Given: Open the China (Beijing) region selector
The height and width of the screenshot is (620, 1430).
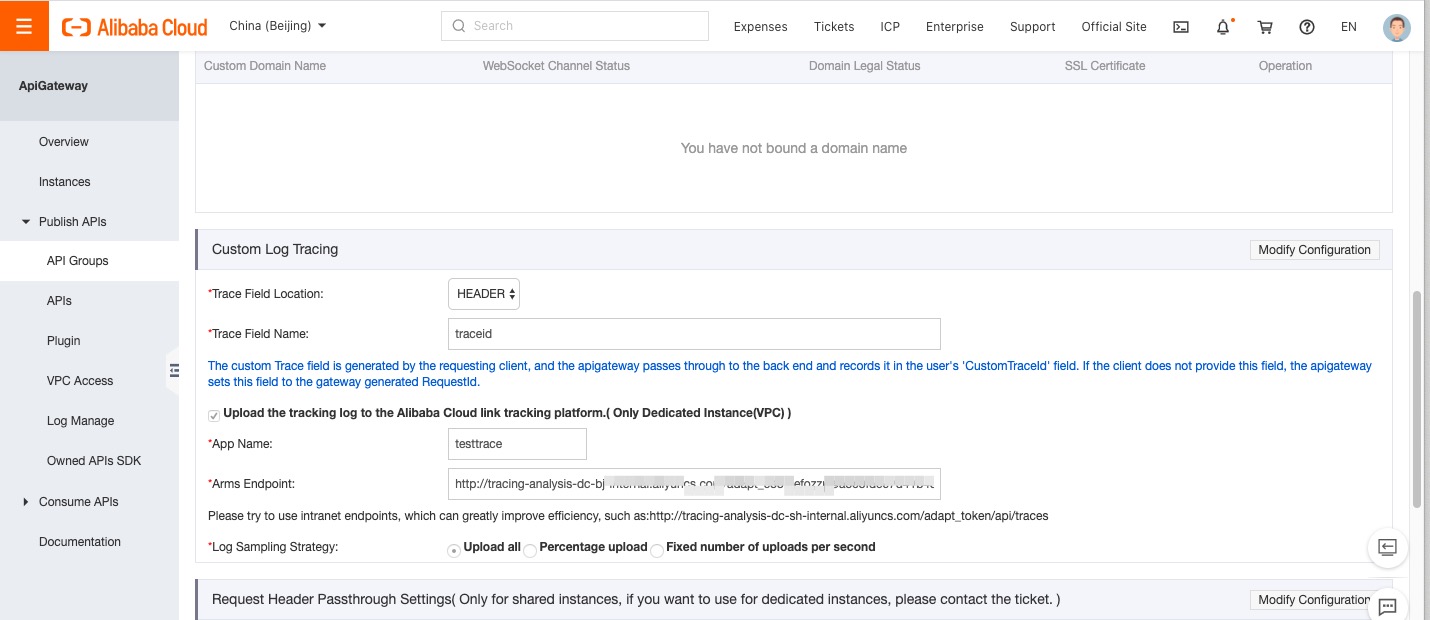Looking at the screenshot, I should pos(278,26).
